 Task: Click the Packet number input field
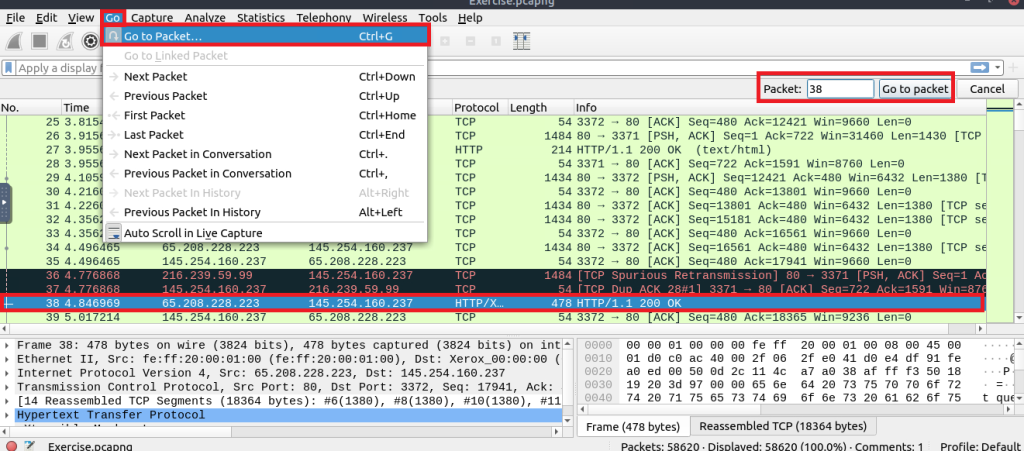coord(839,89)
